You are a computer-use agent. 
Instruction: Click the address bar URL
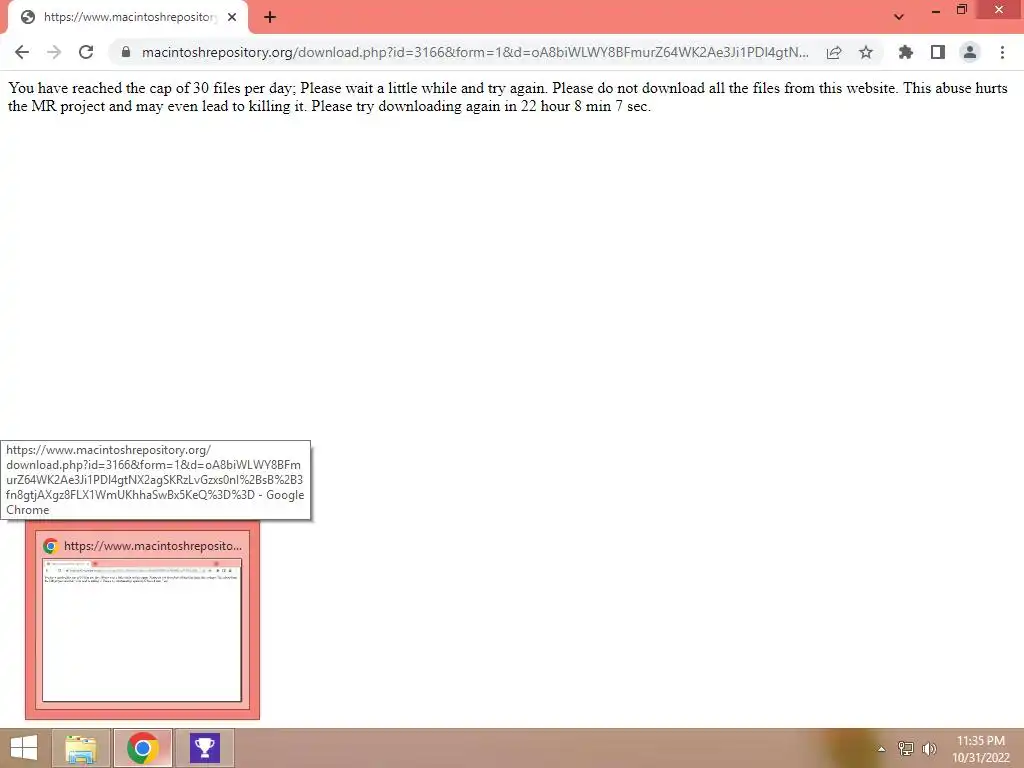(475, 52)
